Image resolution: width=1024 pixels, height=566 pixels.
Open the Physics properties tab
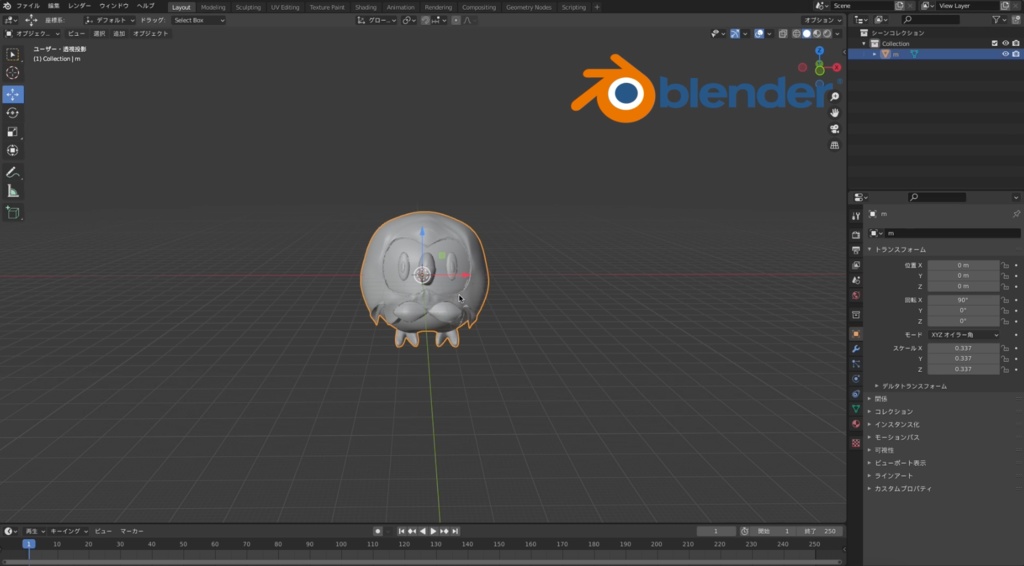[856, 379]
